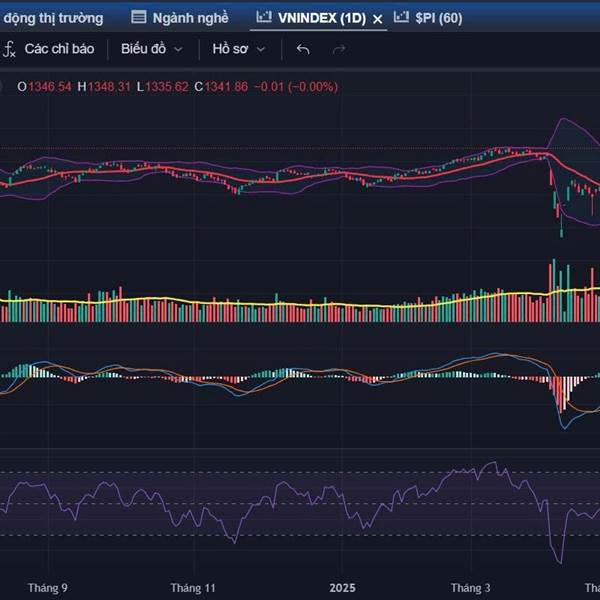Close the VNINDEX (1D) tab
Image resolution: width=600 pixels, height=600 pixels.
coord(377,19)
